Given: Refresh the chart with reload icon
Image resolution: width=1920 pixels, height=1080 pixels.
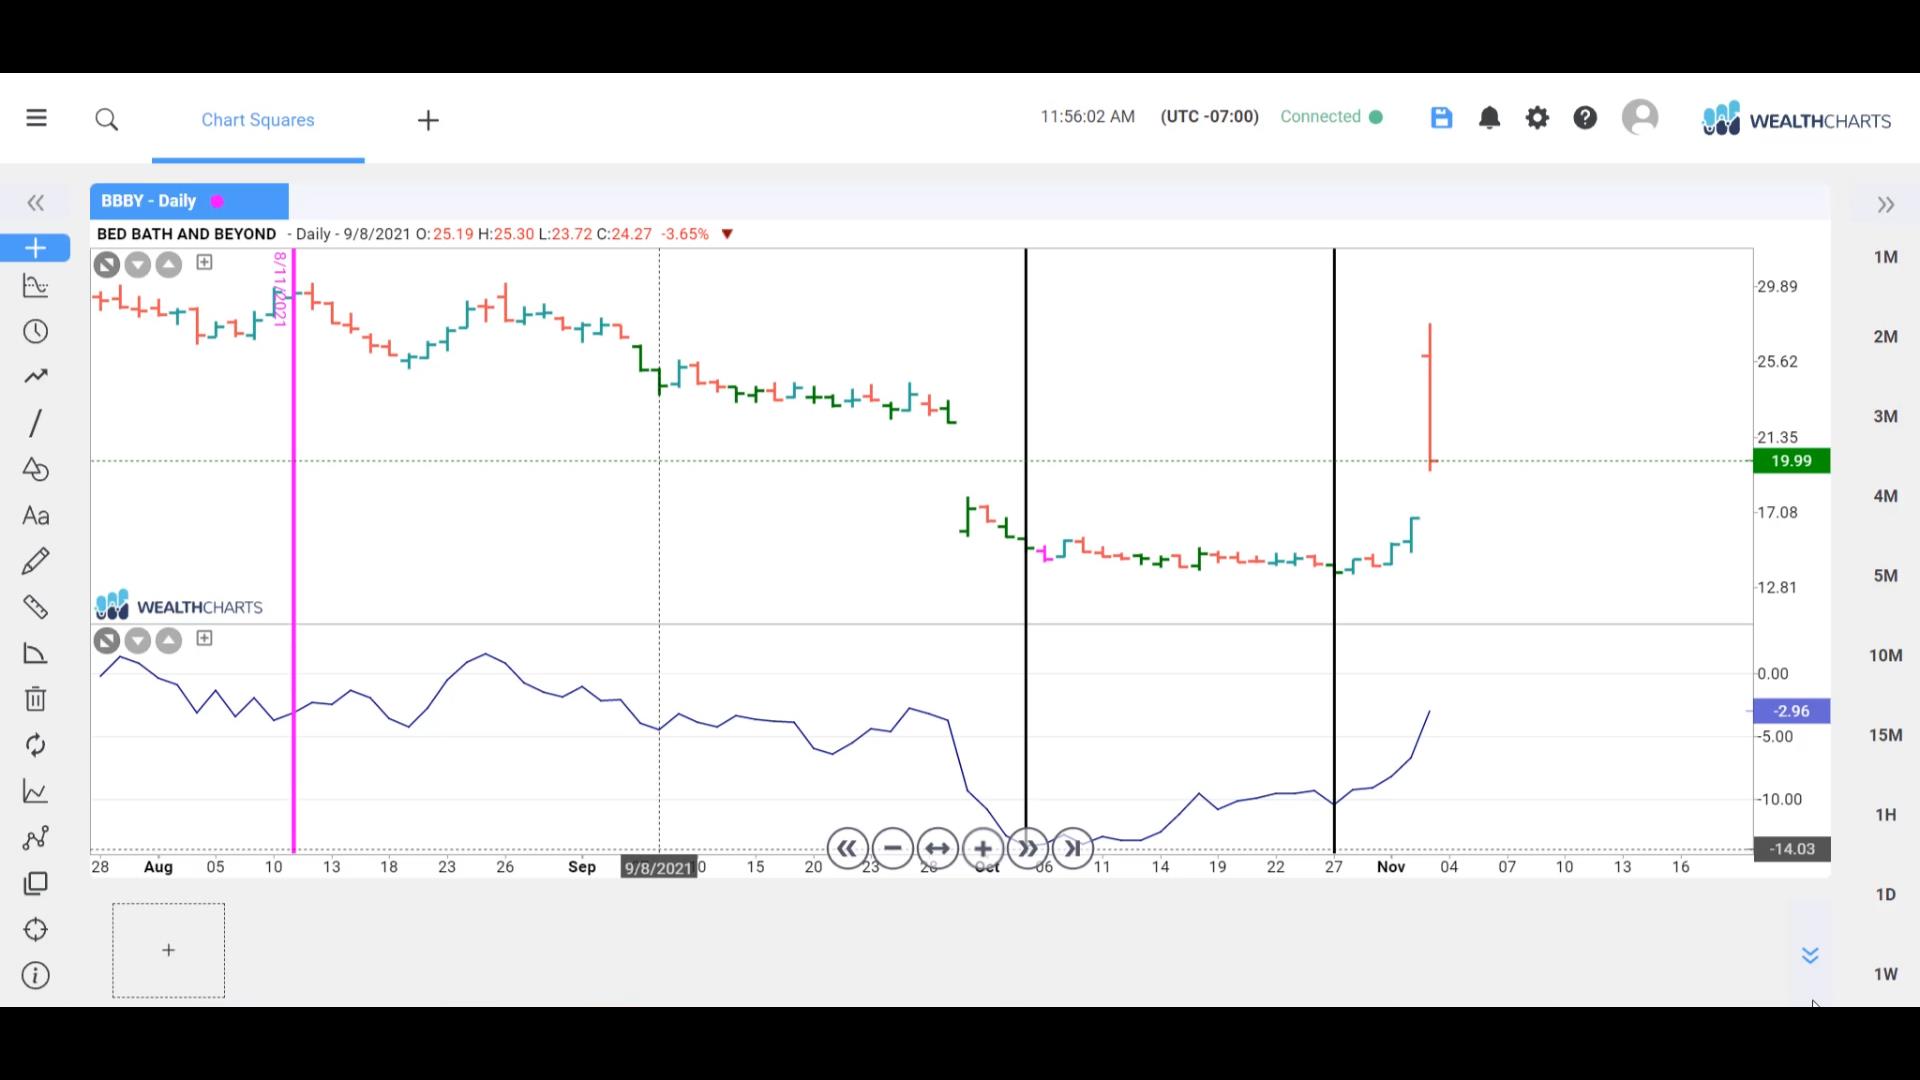Looking at the screenshot, I should pos(35,745).
